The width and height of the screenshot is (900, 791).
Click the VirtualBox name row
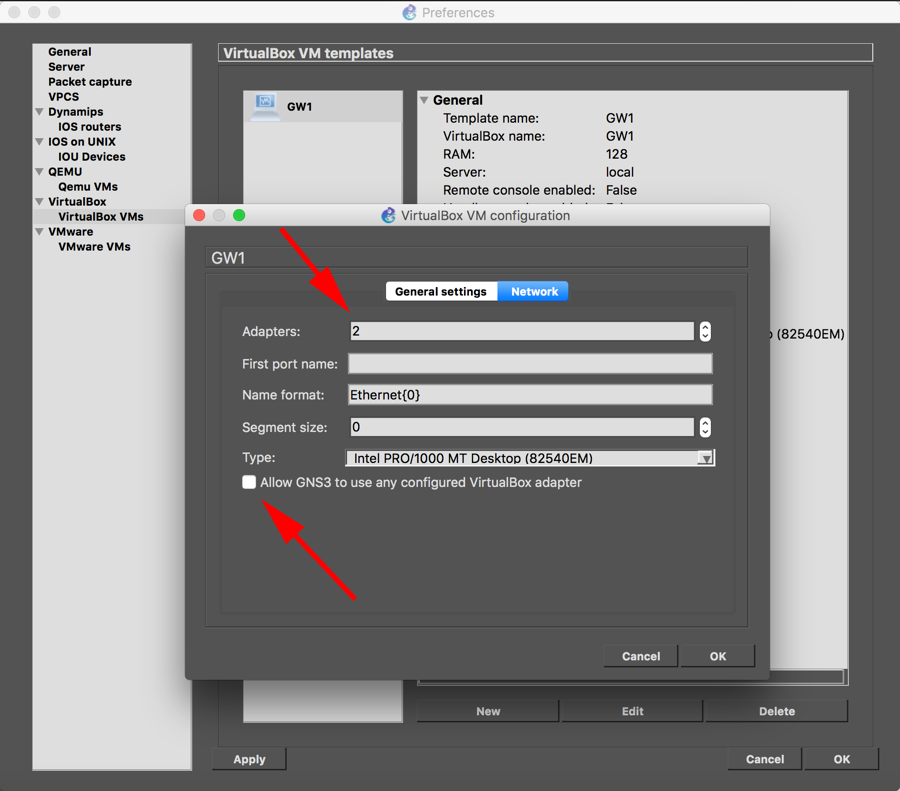(633, 136)
